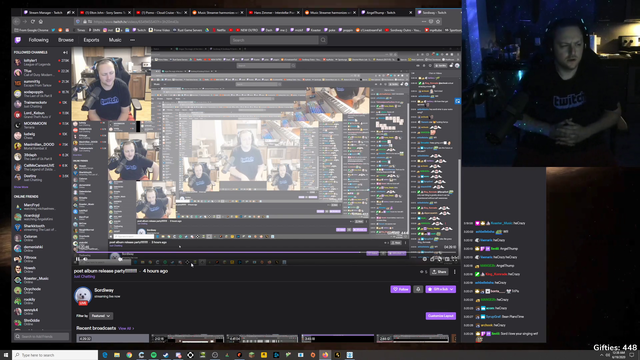Screen dimensions: 640x360
Task: Reload the page with the refresh icon
Action: coord(33,22)
